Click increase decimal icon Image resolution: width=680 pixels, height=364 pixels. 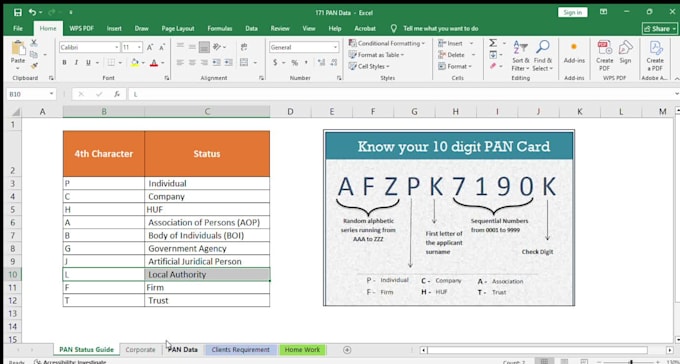point(321,63)
